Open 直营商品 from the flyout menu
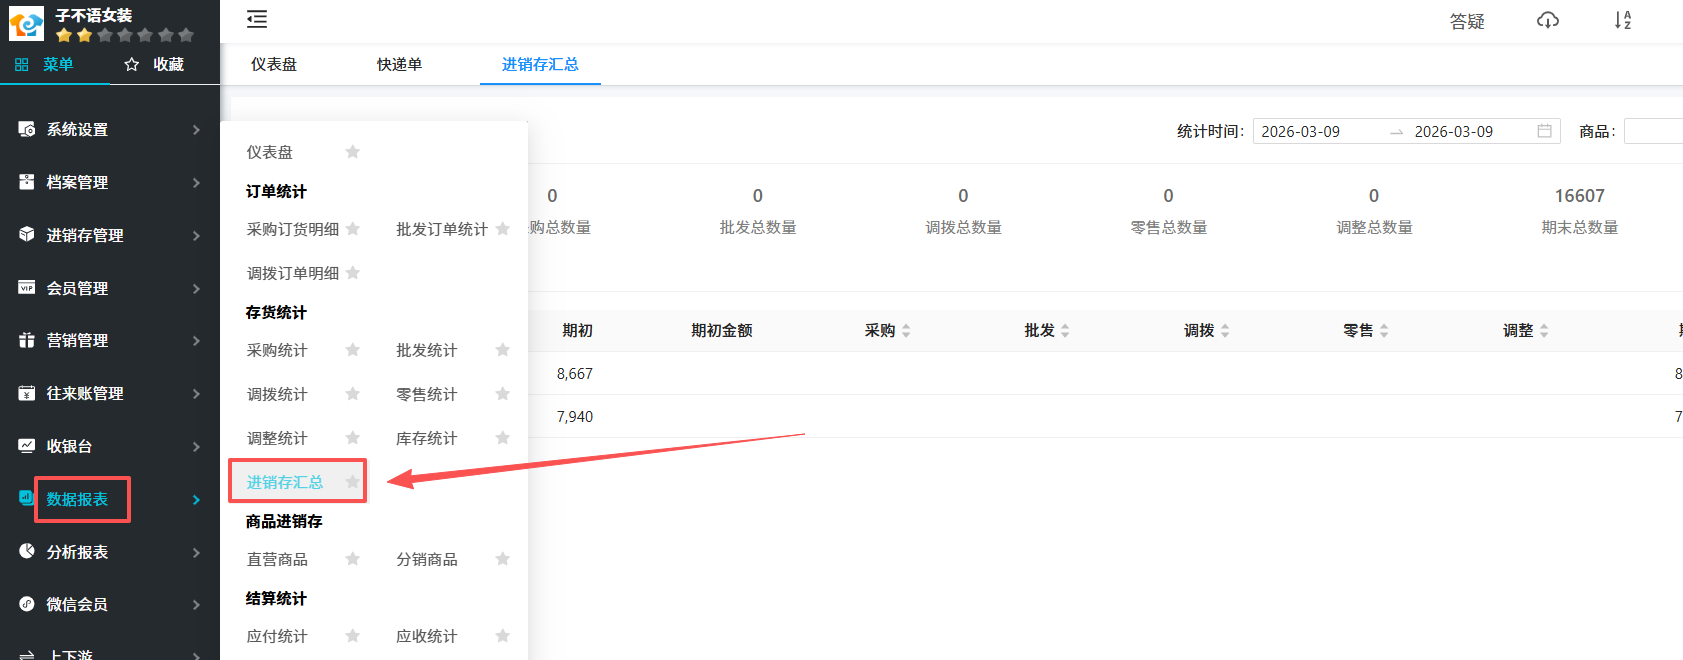This screenshot has height=660, width=1683. 277,559
